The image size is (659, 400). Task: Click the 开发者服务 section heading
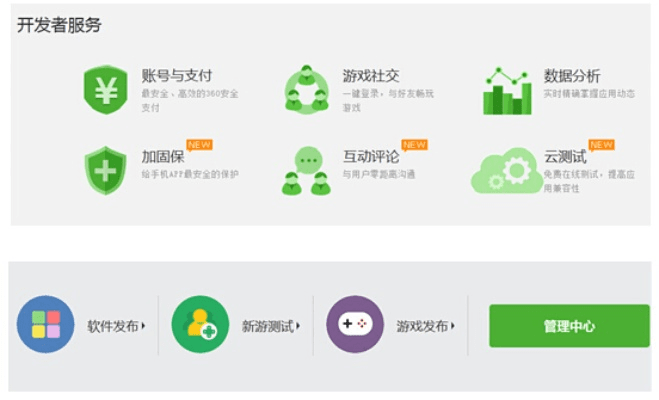59,25
